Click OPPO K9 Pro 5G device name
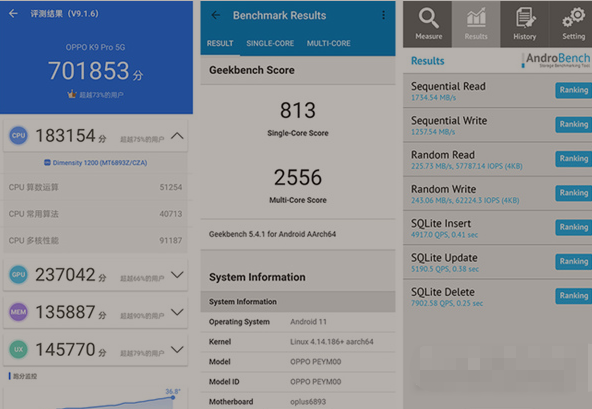 tap(95, 47)
